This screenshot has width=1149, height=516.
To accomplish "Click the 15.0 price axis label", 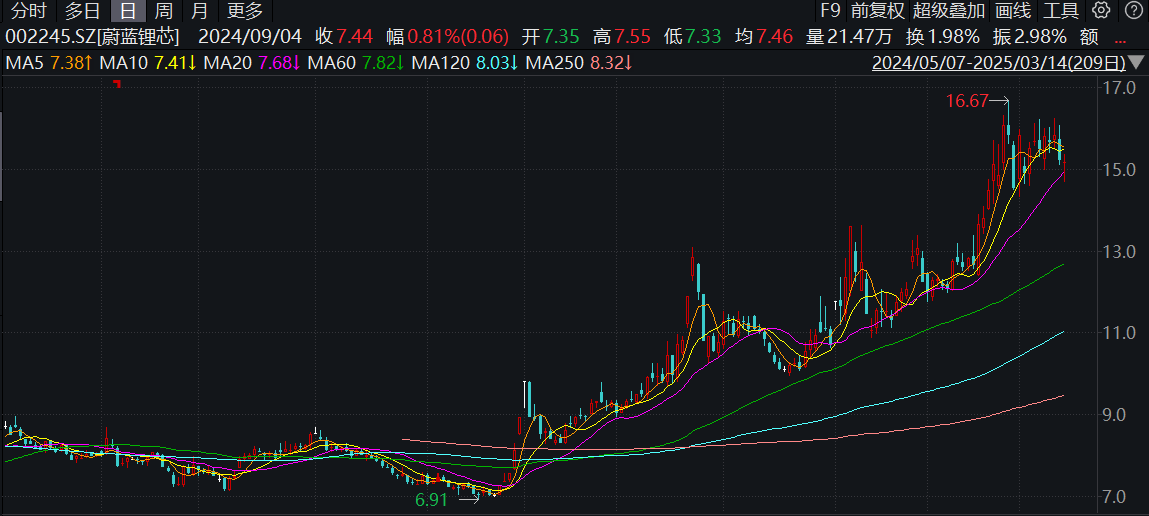I will (x=1118, y=169).
